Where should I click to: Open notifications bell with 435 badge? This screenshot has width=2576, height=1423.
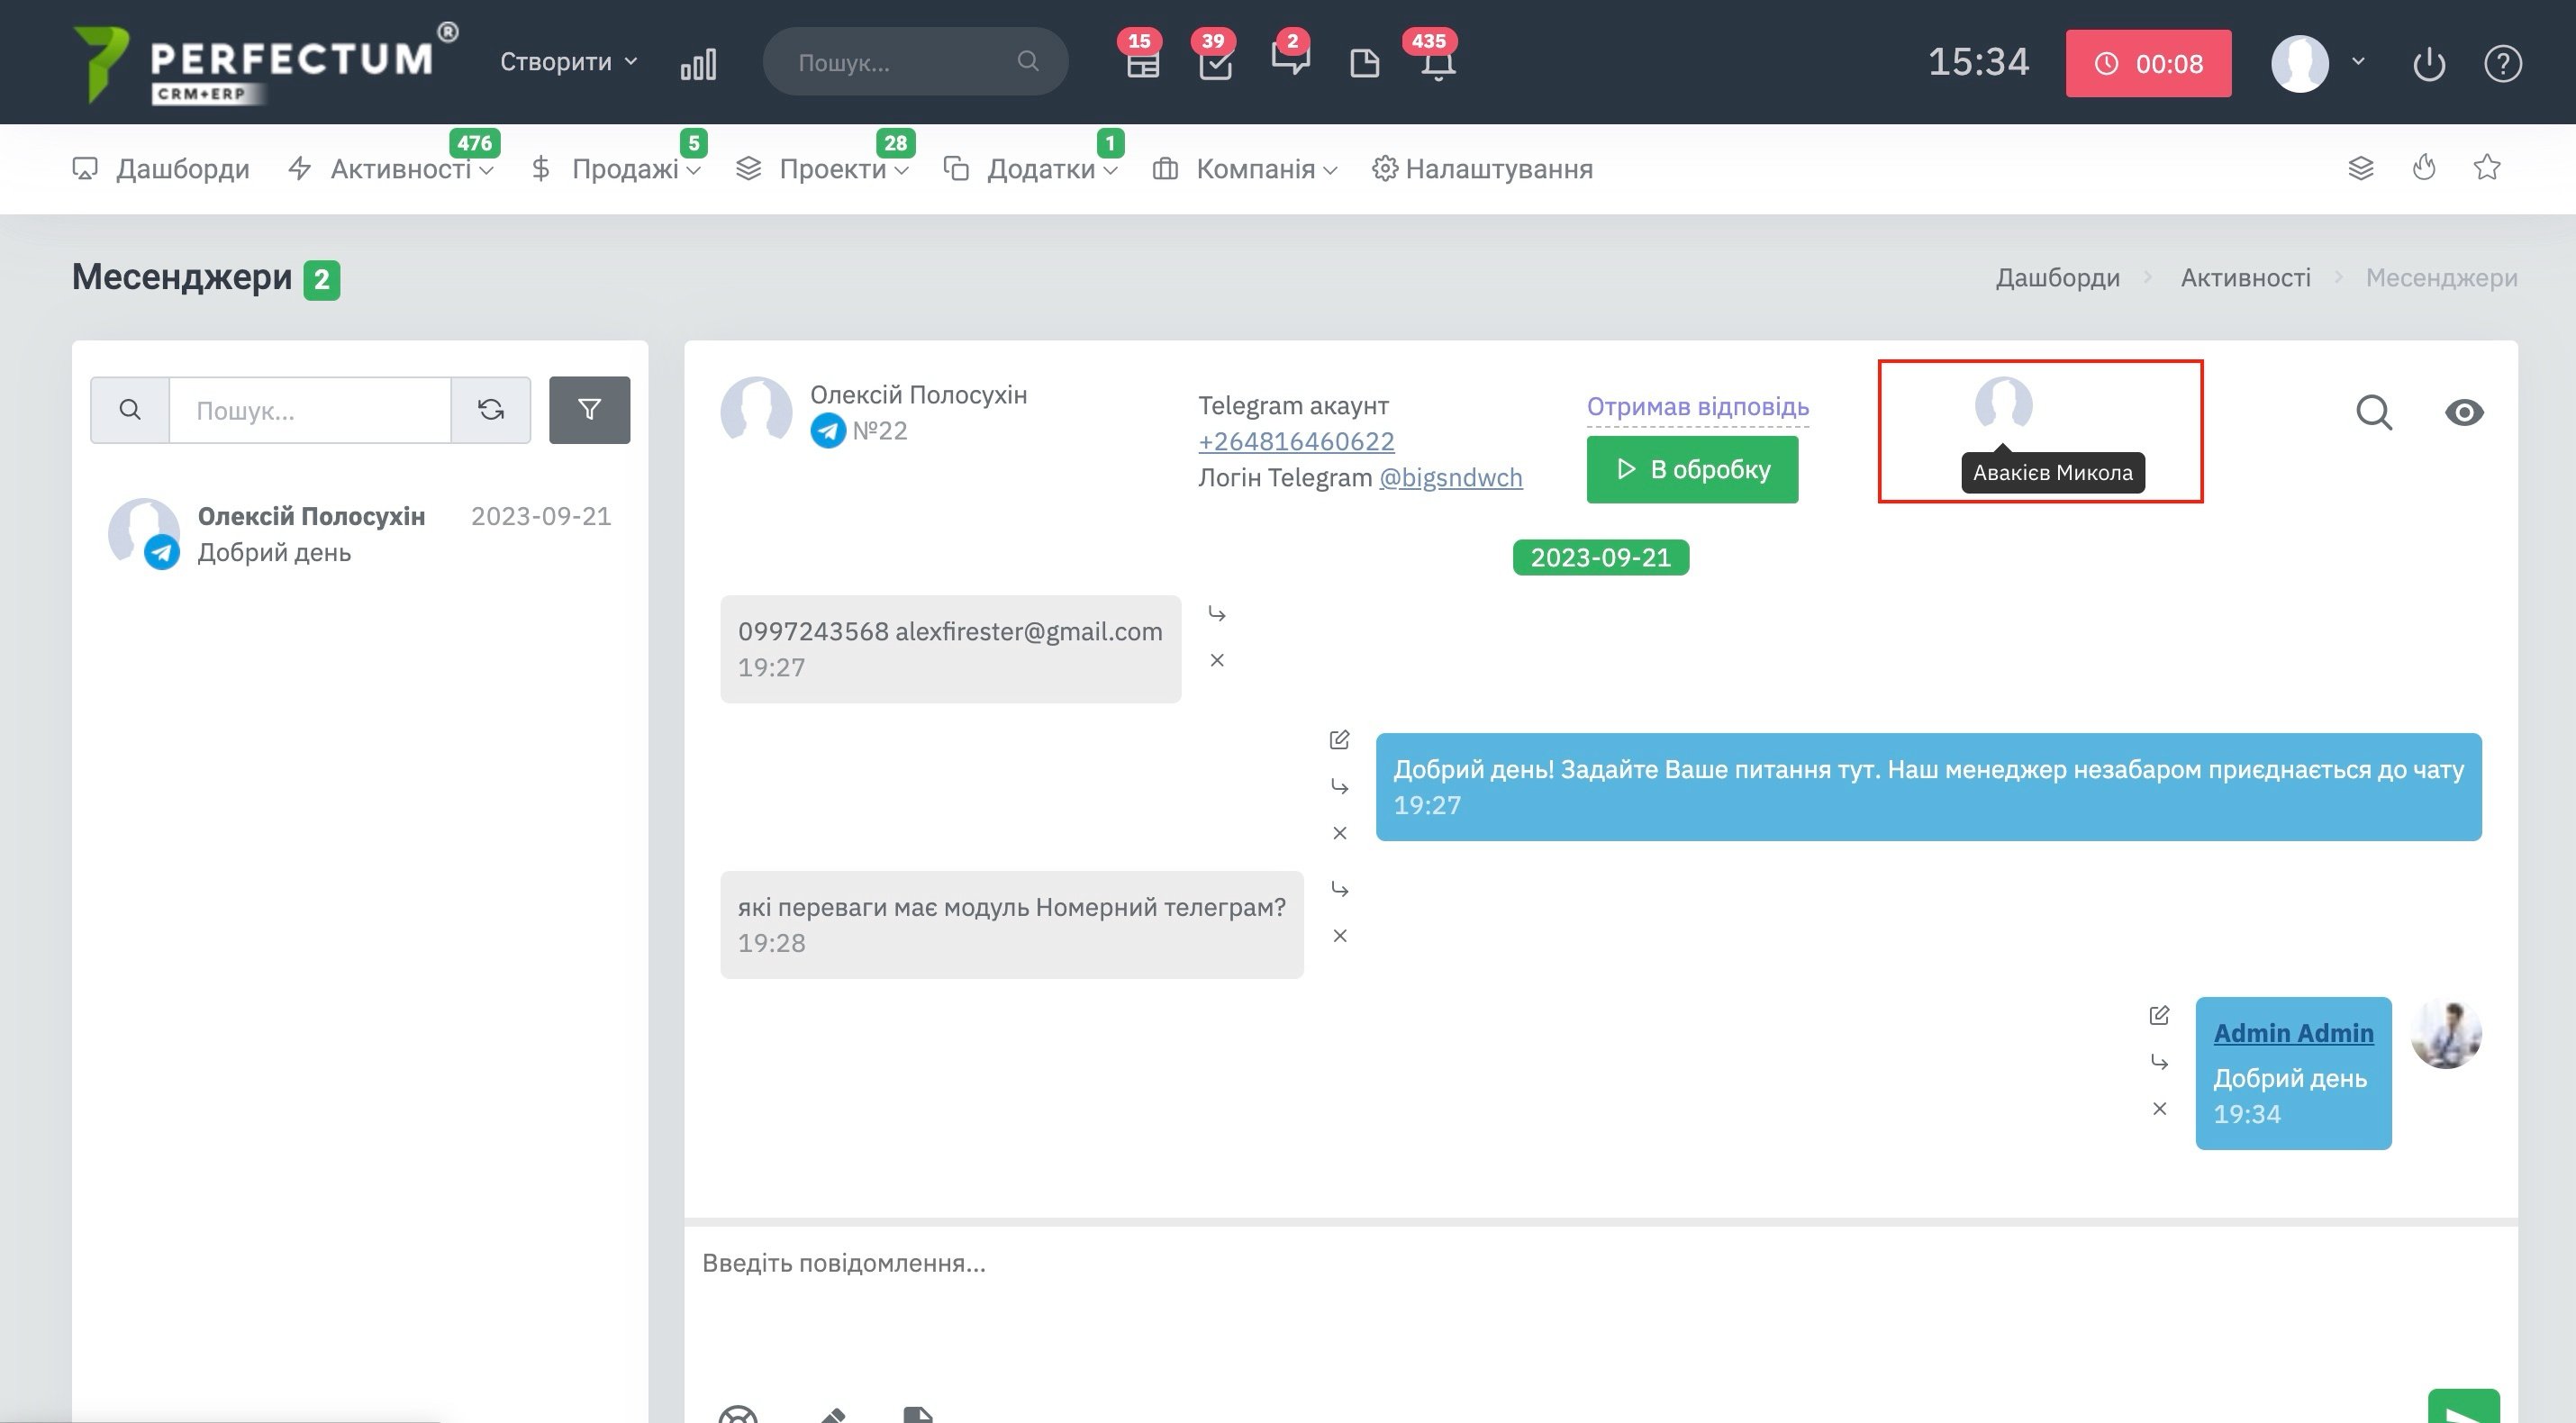[x=1437, y=64]
